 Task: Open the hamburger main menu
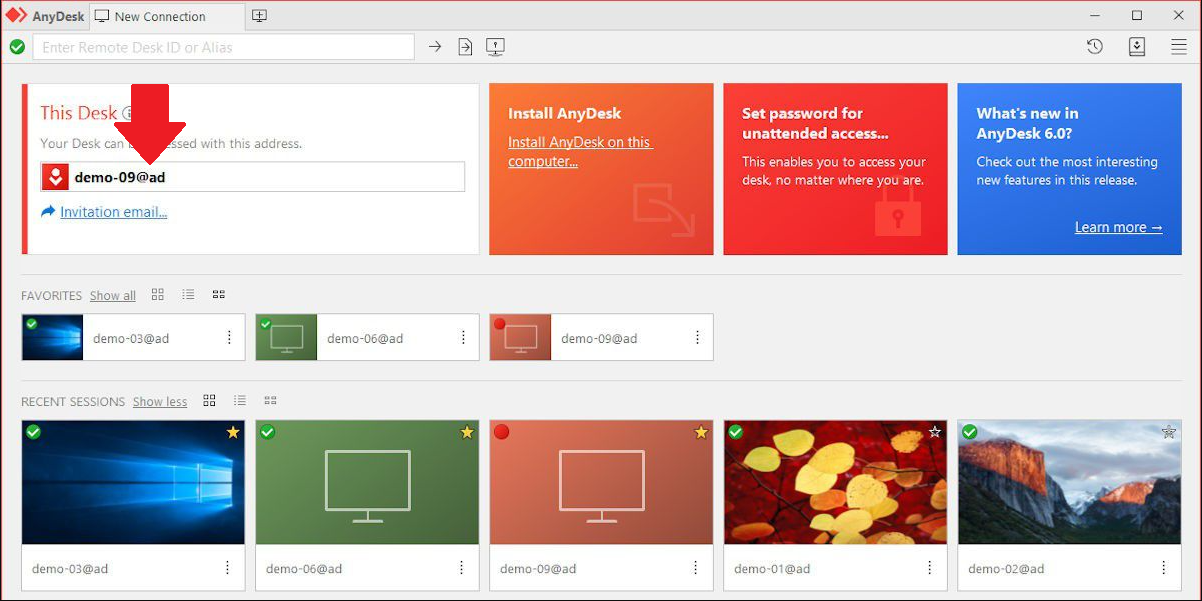(x=1179, y=47)
